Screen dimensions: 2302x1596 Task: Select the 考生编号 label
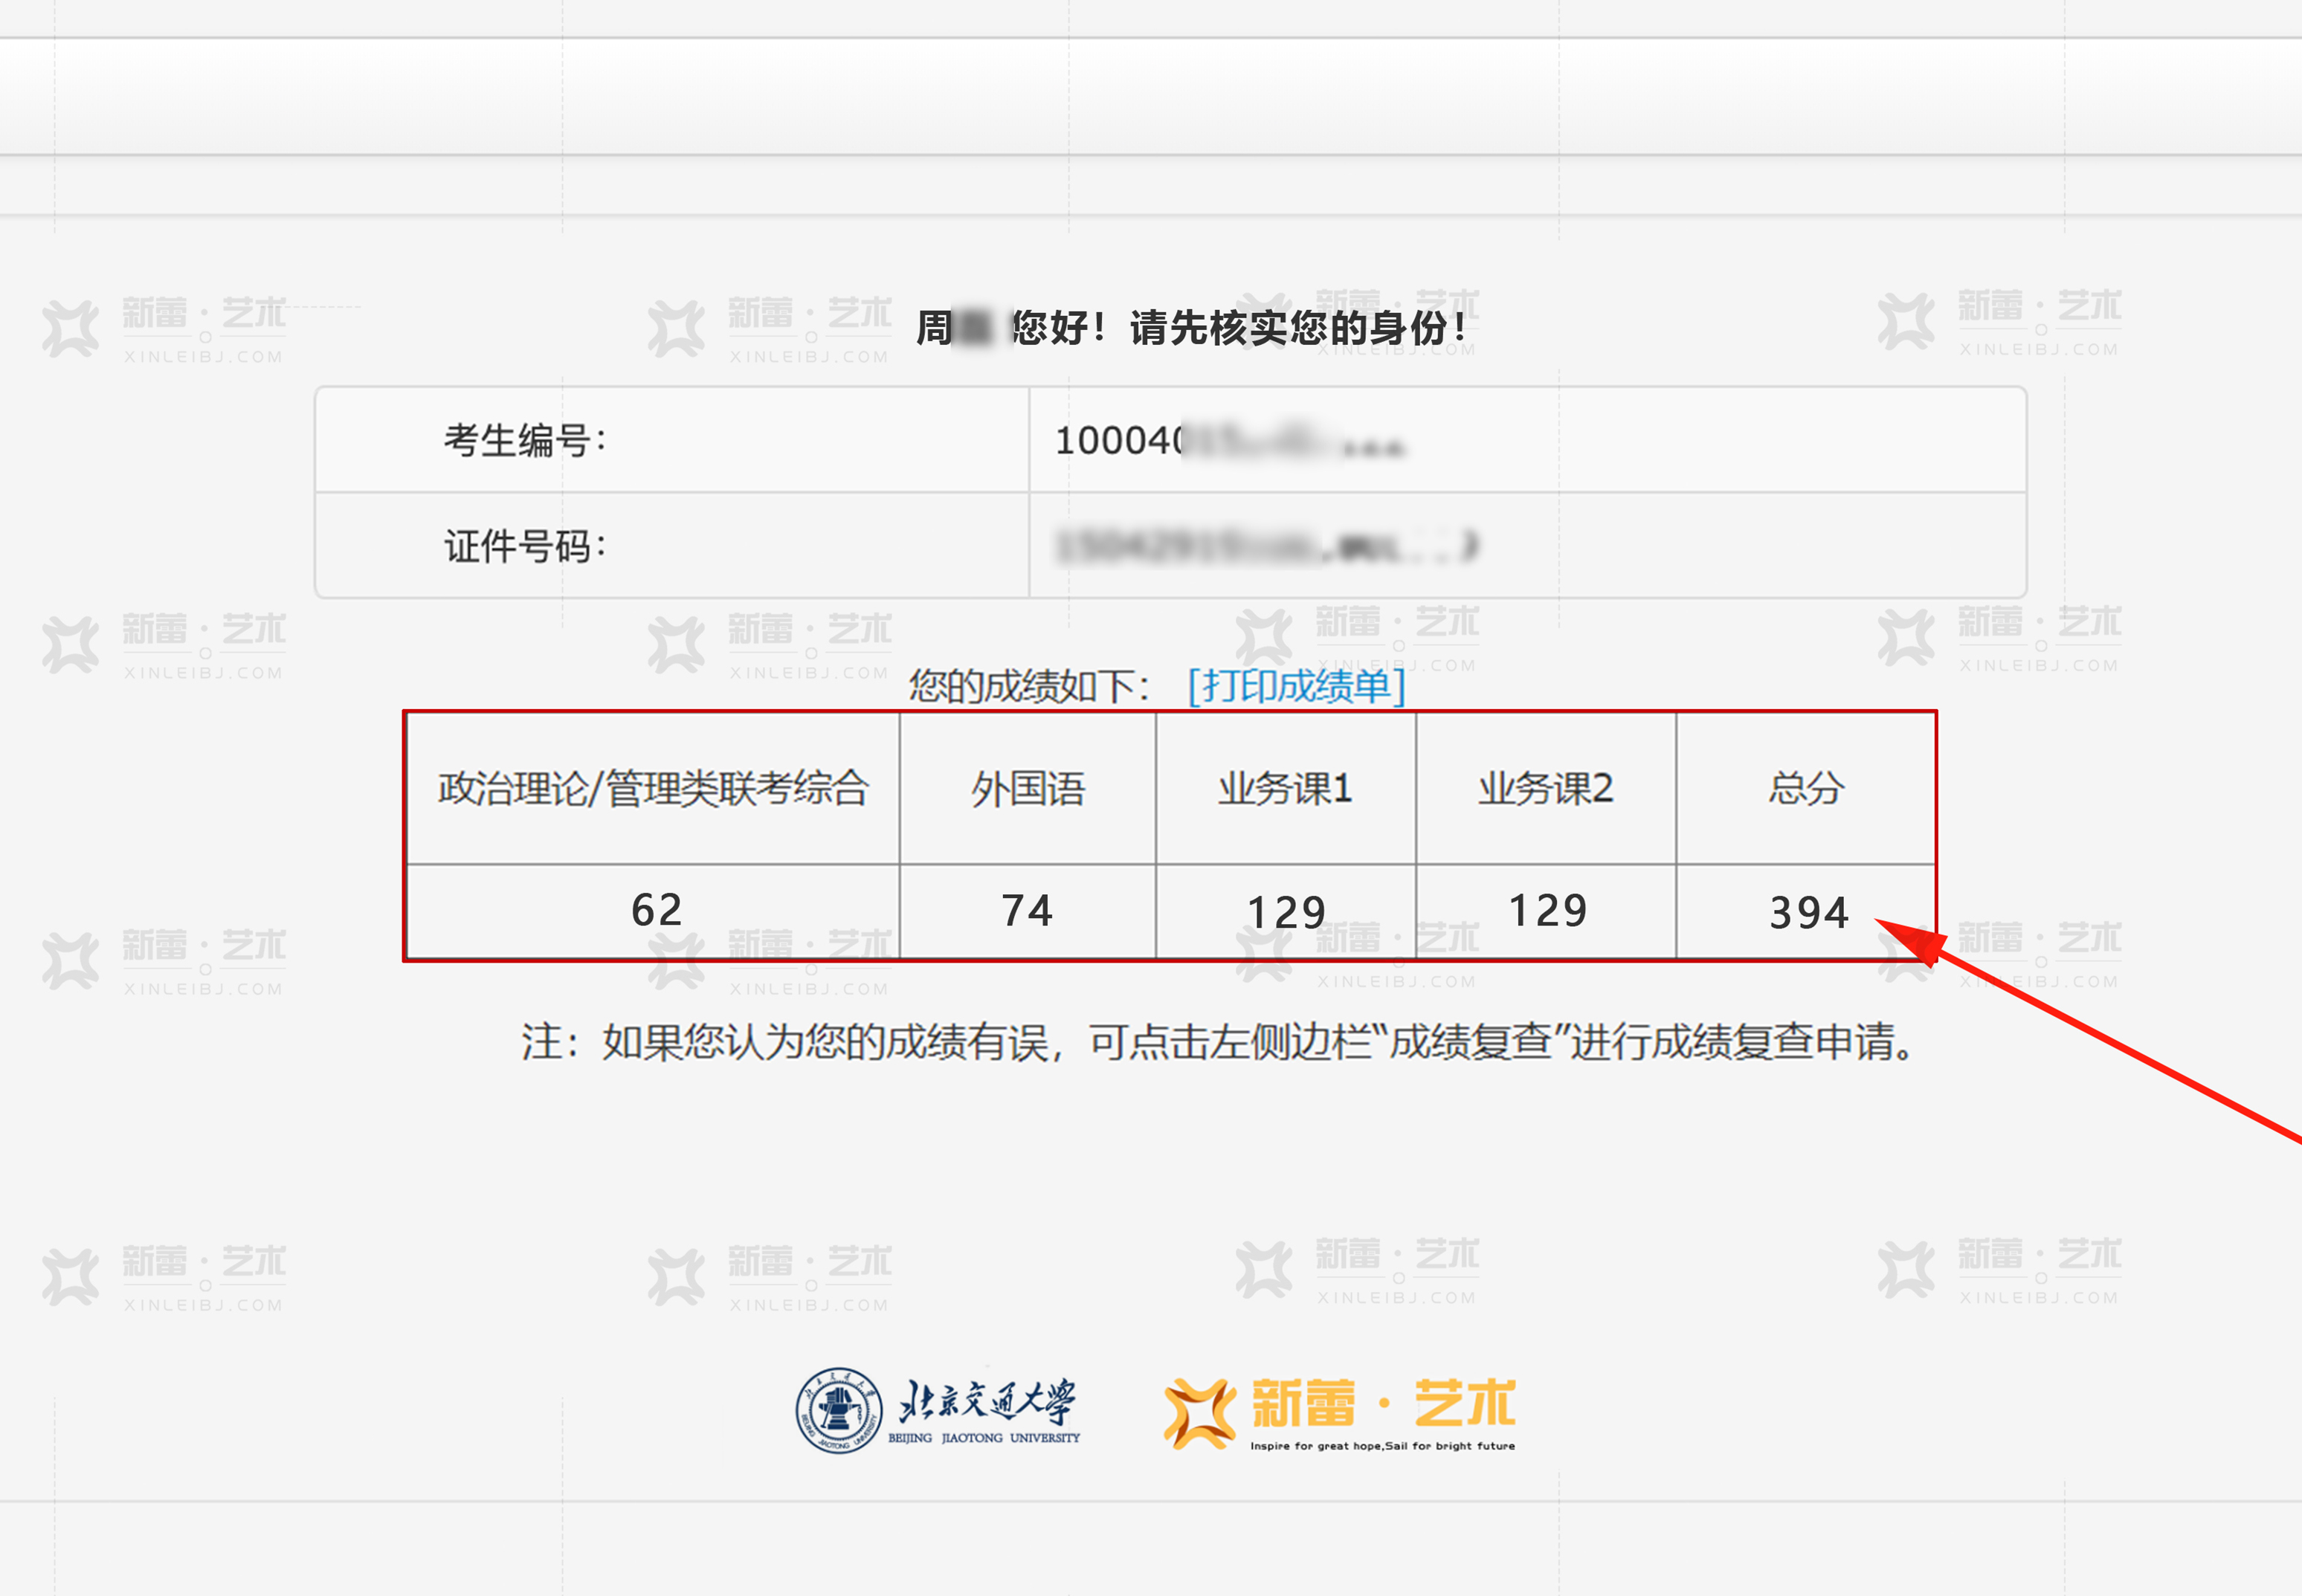pyautogui.click(x=525, y=440)
